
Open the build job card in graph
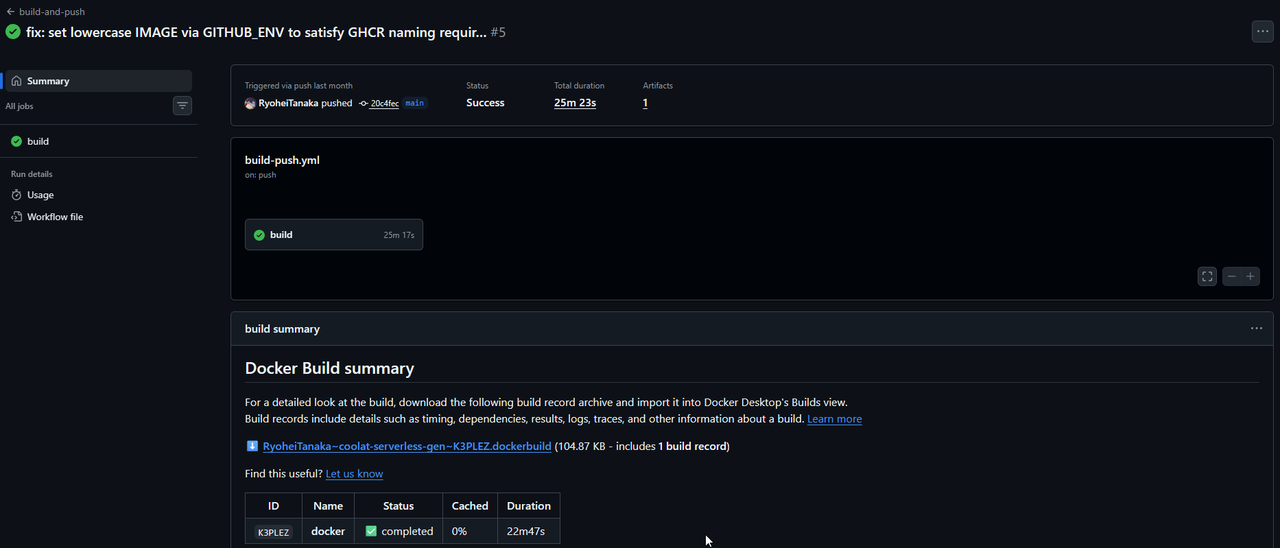click(x=334, y=235)
